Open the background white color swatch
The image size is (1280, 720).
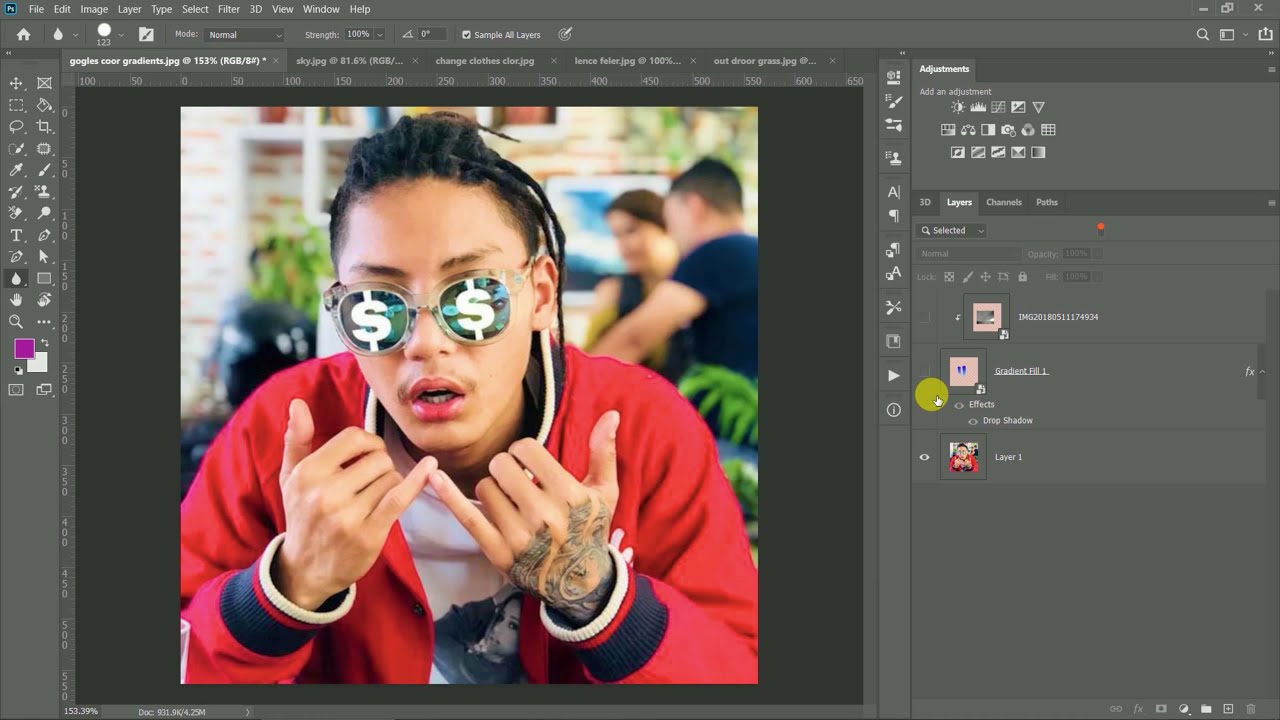point(39,364)
